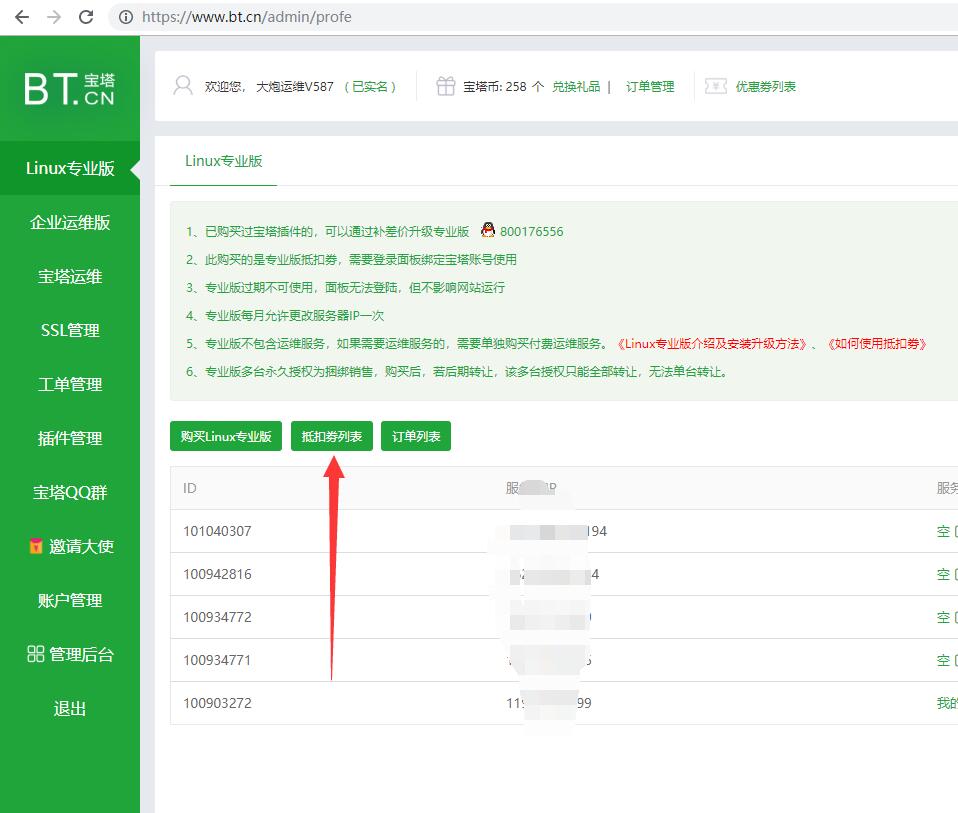Click the QQ penguin icon
Screen dimensions: 958x813
(488, 230)
